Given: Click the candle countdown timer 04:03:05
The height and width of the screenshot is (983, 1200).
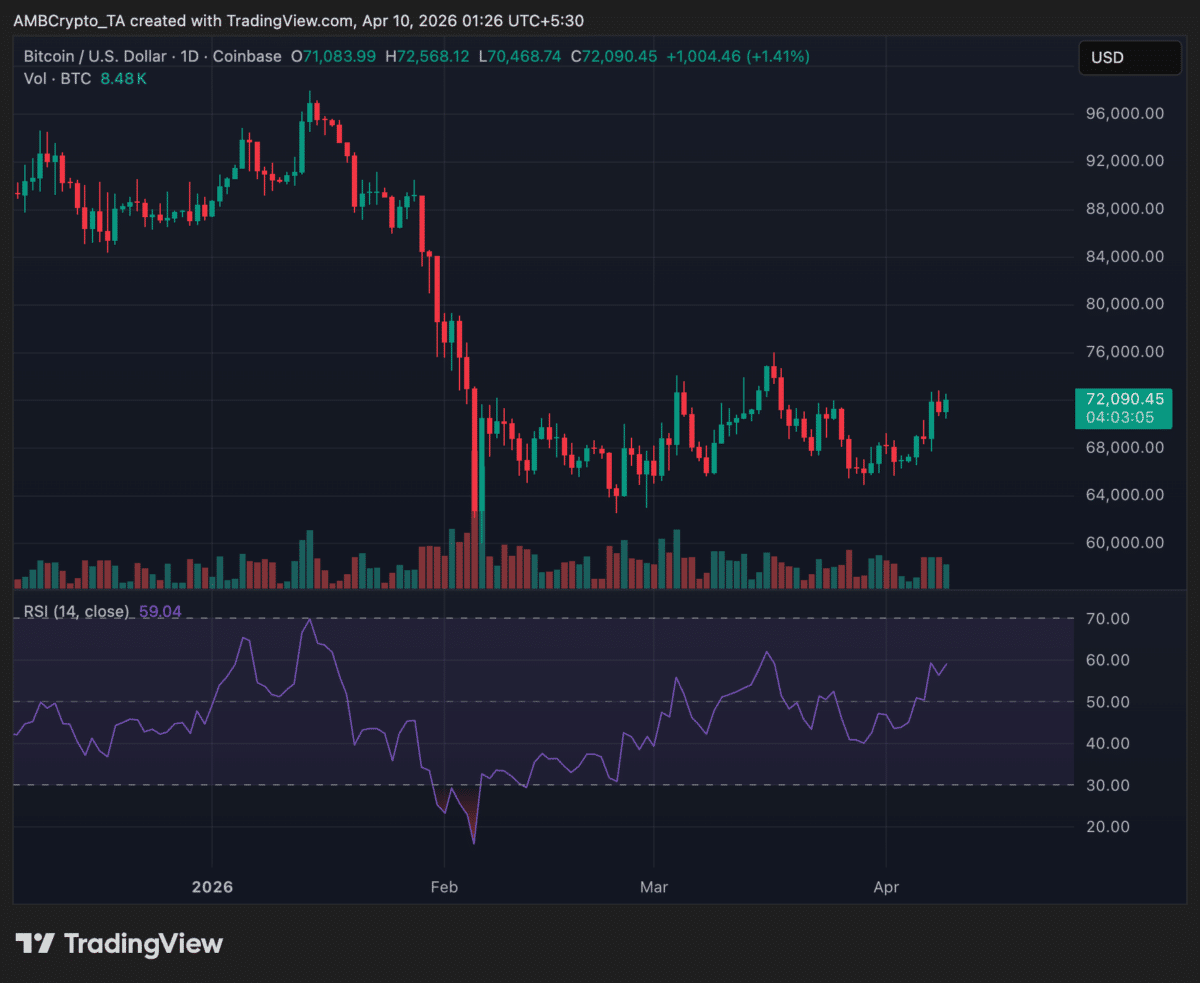Looking at the screenshot, I should click(x=1121, y=417).
